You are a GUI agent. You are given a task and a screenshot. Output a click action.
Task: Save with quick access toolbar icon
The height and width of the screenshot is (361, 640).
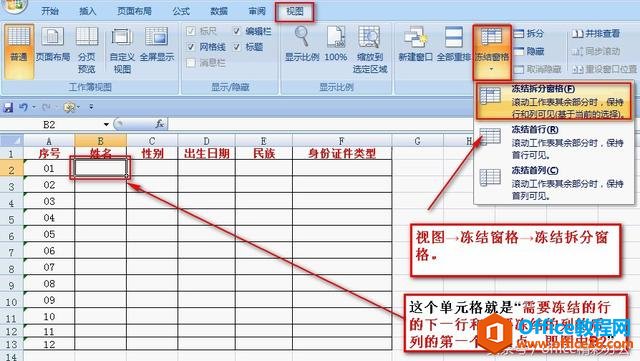click(x=8, y=107)
